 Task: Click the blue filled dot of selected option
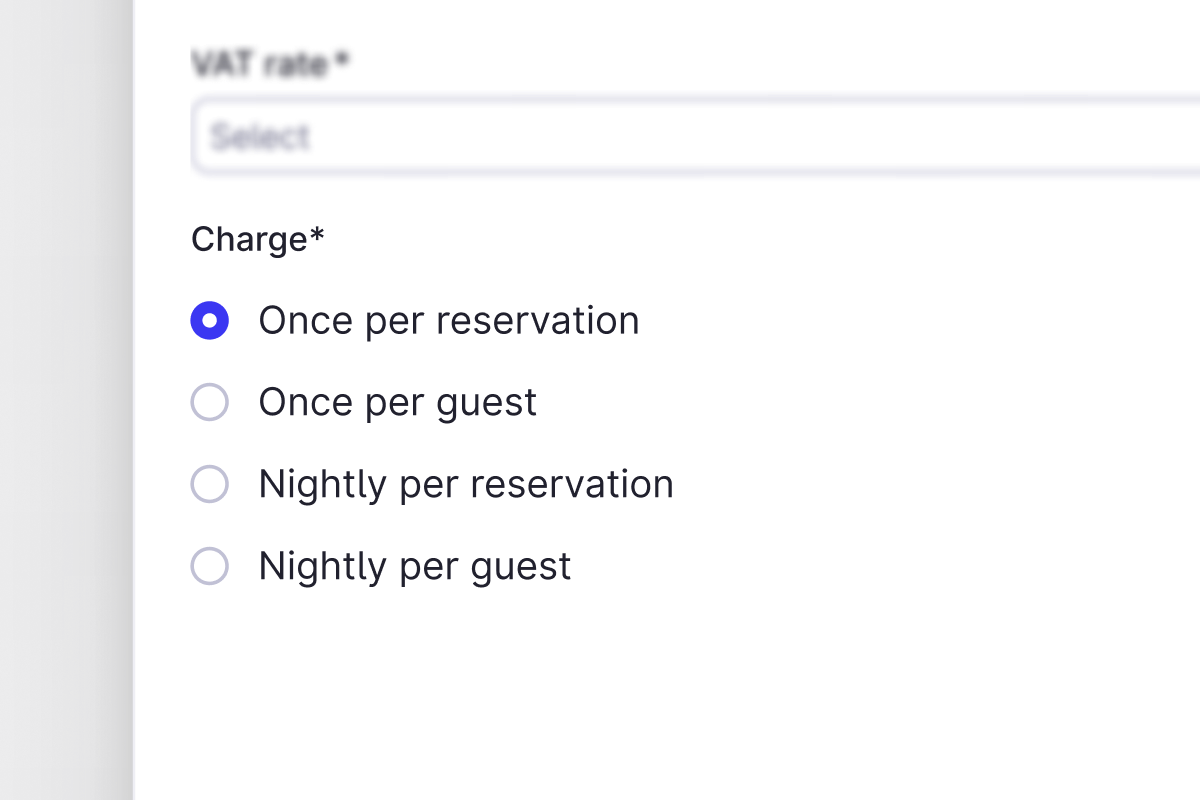pyautogui.click(x=210, y=321)
